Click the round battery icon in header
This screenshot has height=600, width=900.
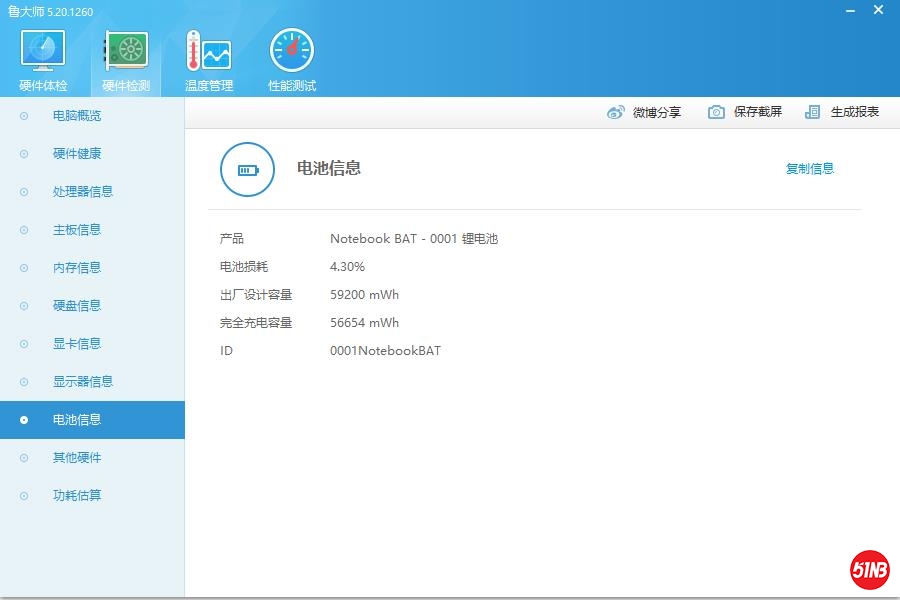point(247,170)
